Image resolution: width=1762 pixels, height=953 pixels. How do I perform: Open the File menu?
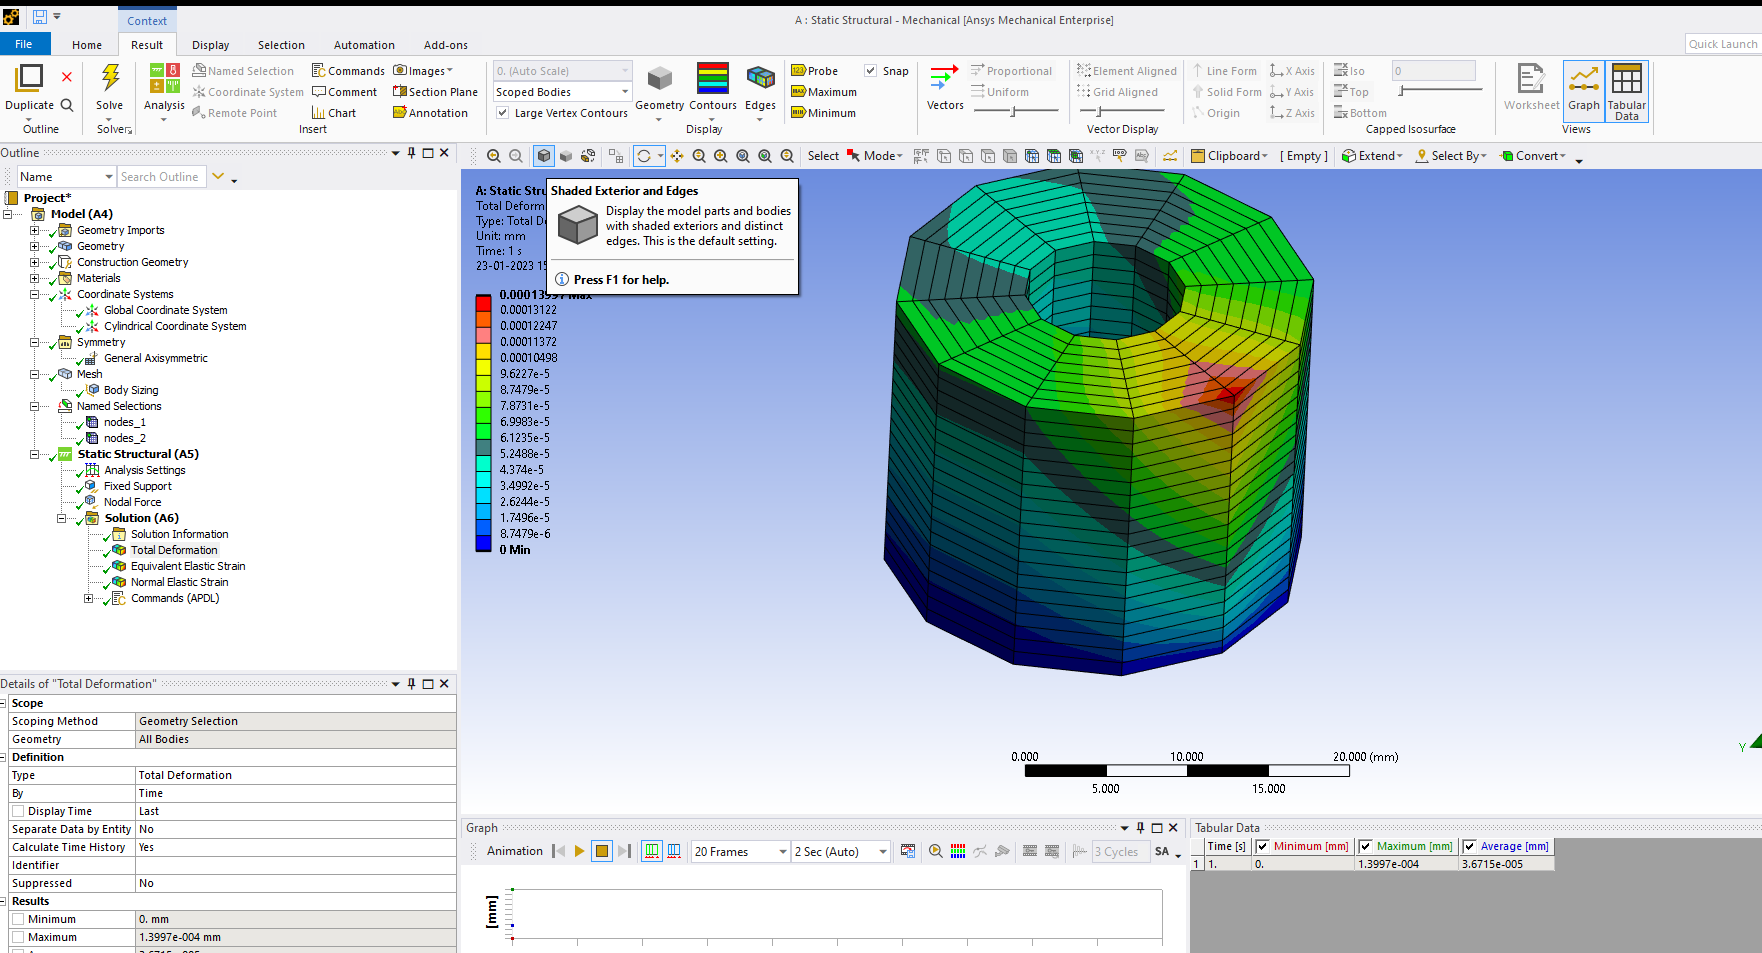tap(24, 44)
